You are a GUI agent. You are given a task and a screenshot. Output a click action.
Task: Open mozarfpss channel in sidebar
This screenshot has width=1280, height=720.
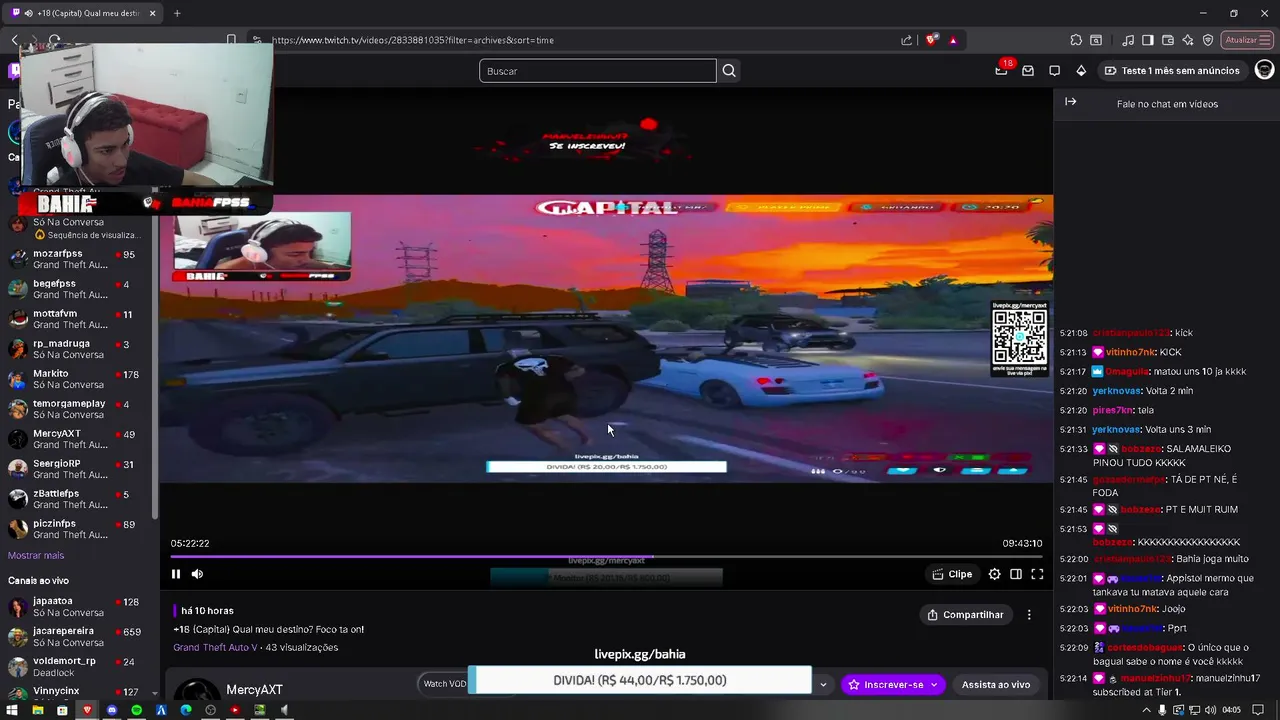coord(79,260)
